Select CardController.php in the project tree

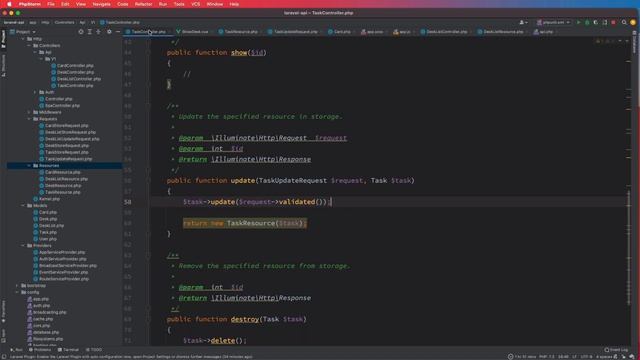pos(75,65)
